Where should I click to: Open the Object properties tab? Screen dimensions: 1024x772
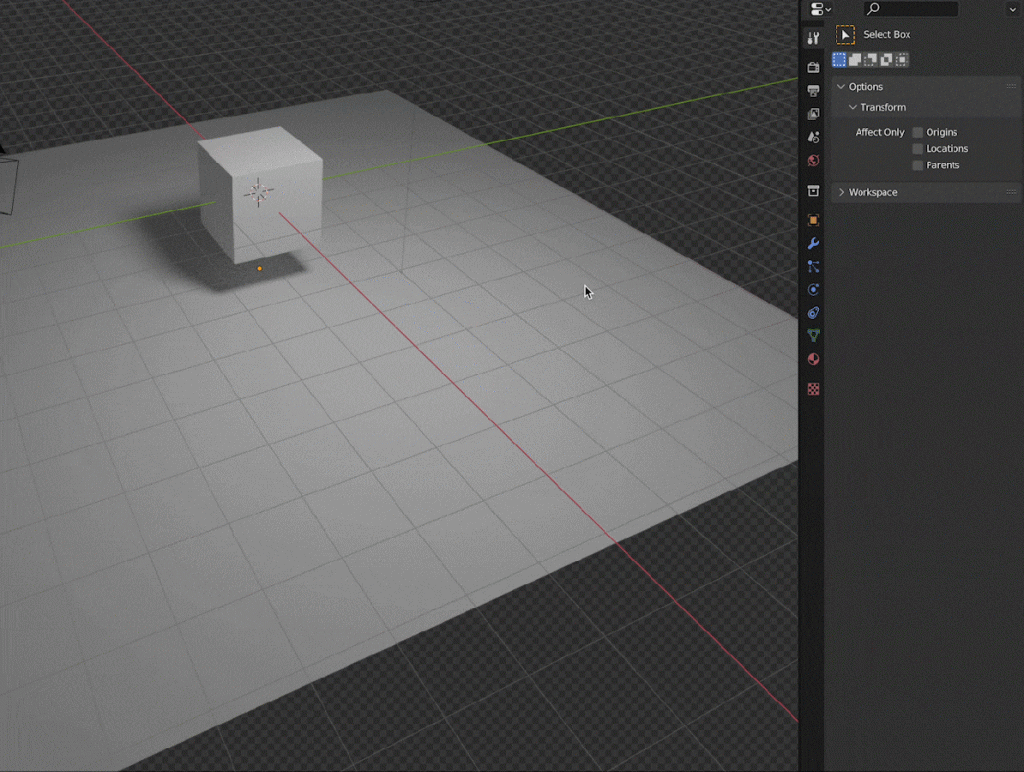[813, 220]
